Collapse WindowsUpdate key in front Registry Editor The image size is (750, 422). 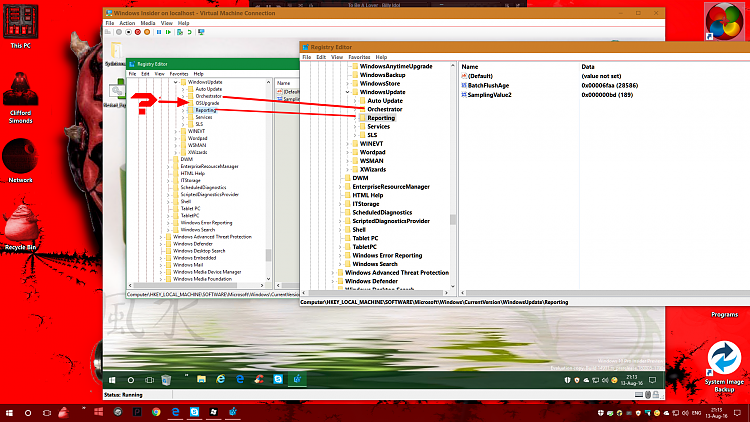[348, 92]
